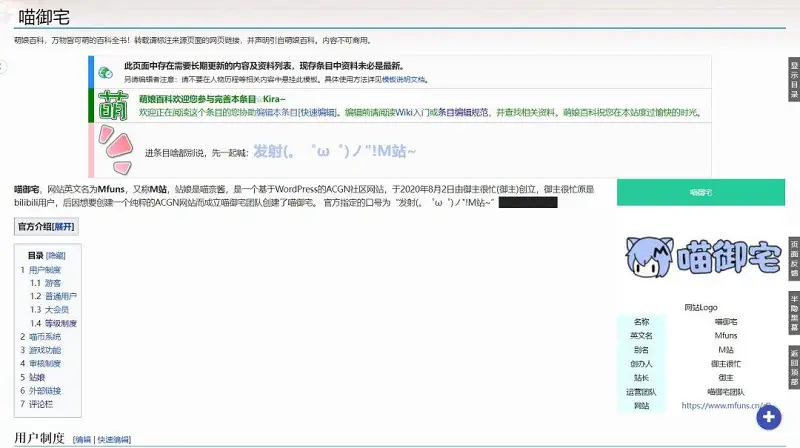Toggle the 半隐黑幕 side tab

pyautogui.click(x=794, y=313)
